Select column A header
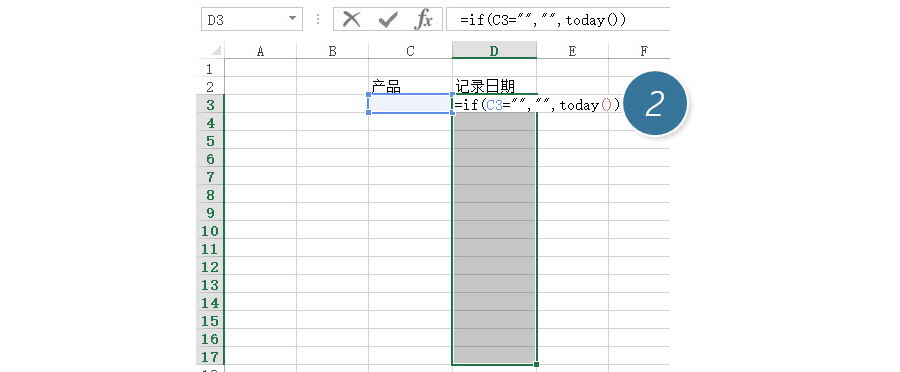The image size is (900, 372). tap(260, 51)
